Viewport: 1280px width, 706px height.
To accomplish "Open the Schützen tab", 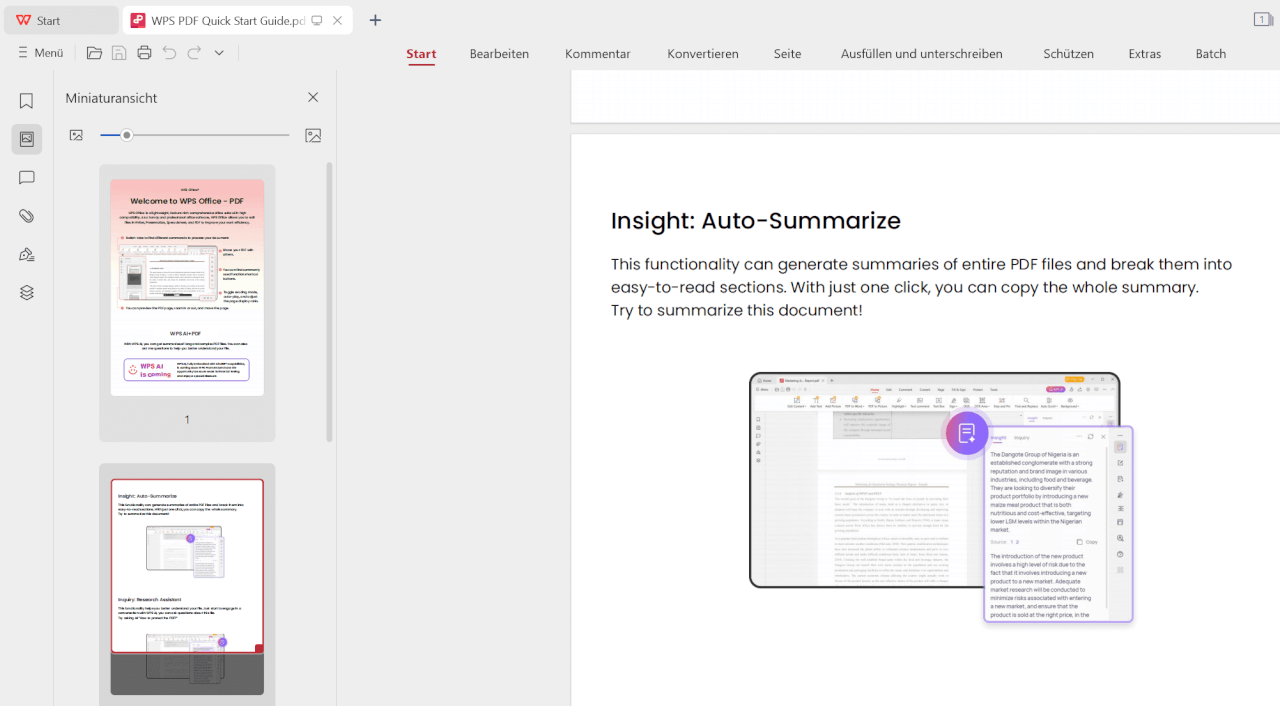I will pyautogui.click(x=1068, y=54).
